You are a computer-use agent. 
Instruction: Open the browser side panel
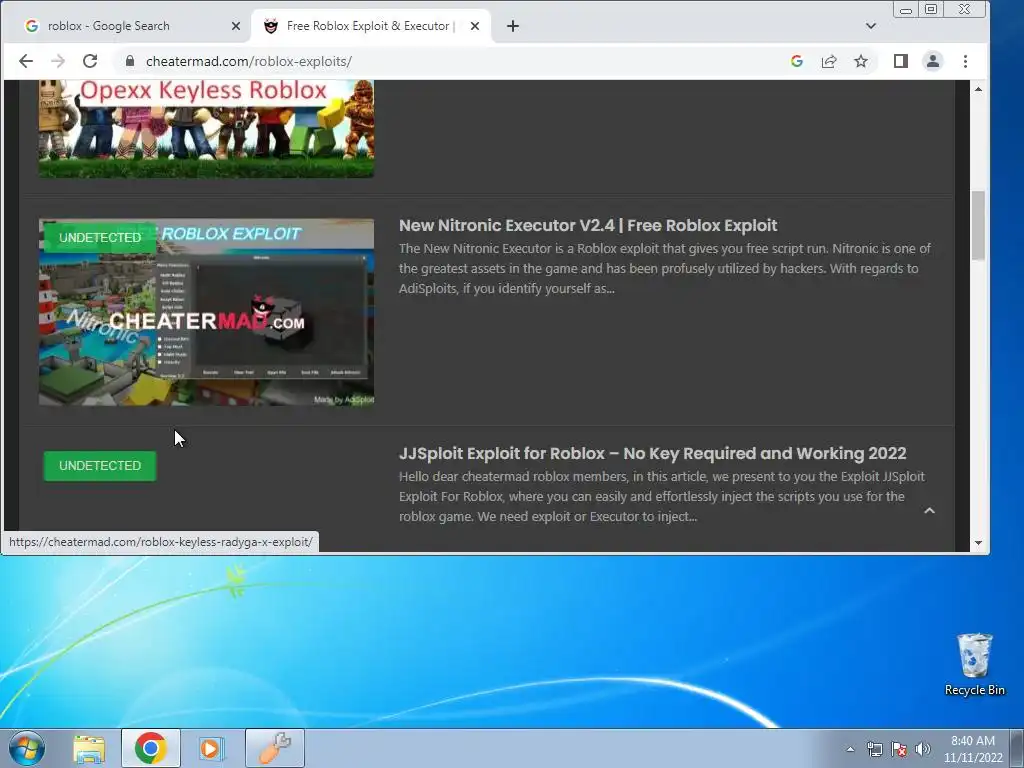click(901, 61)
